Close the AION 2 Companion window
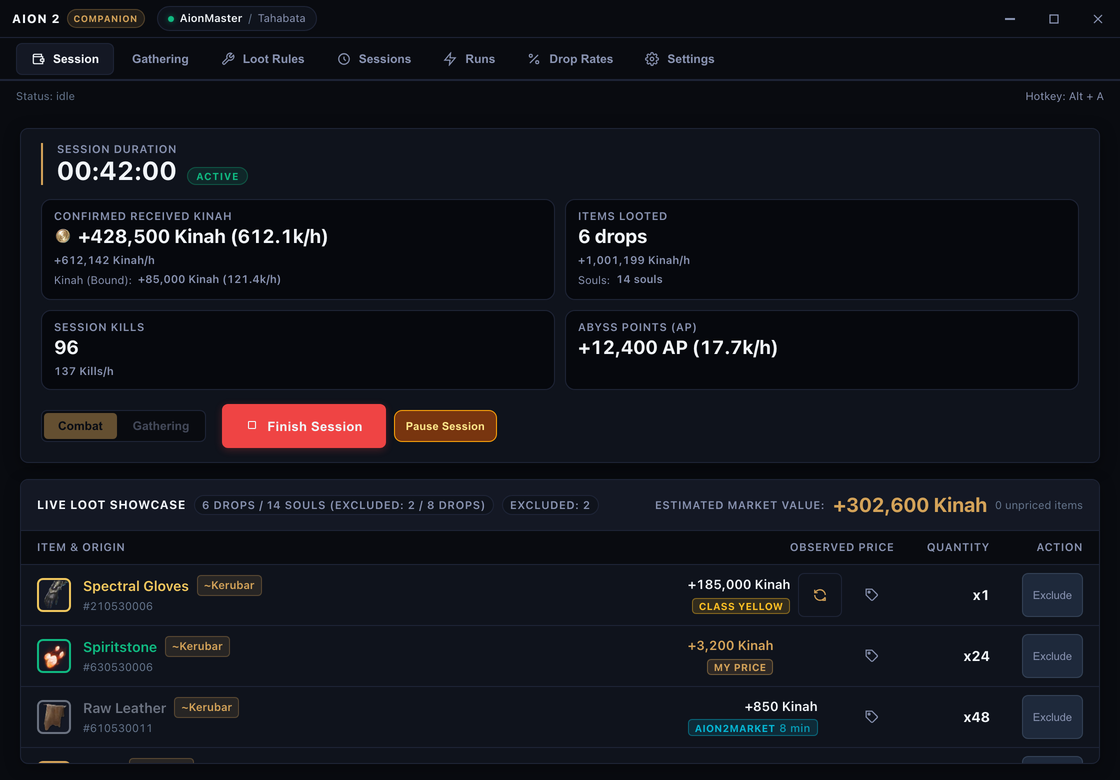The width and height of the screenshot is (1120, 780). click(x=1098, y=19)
